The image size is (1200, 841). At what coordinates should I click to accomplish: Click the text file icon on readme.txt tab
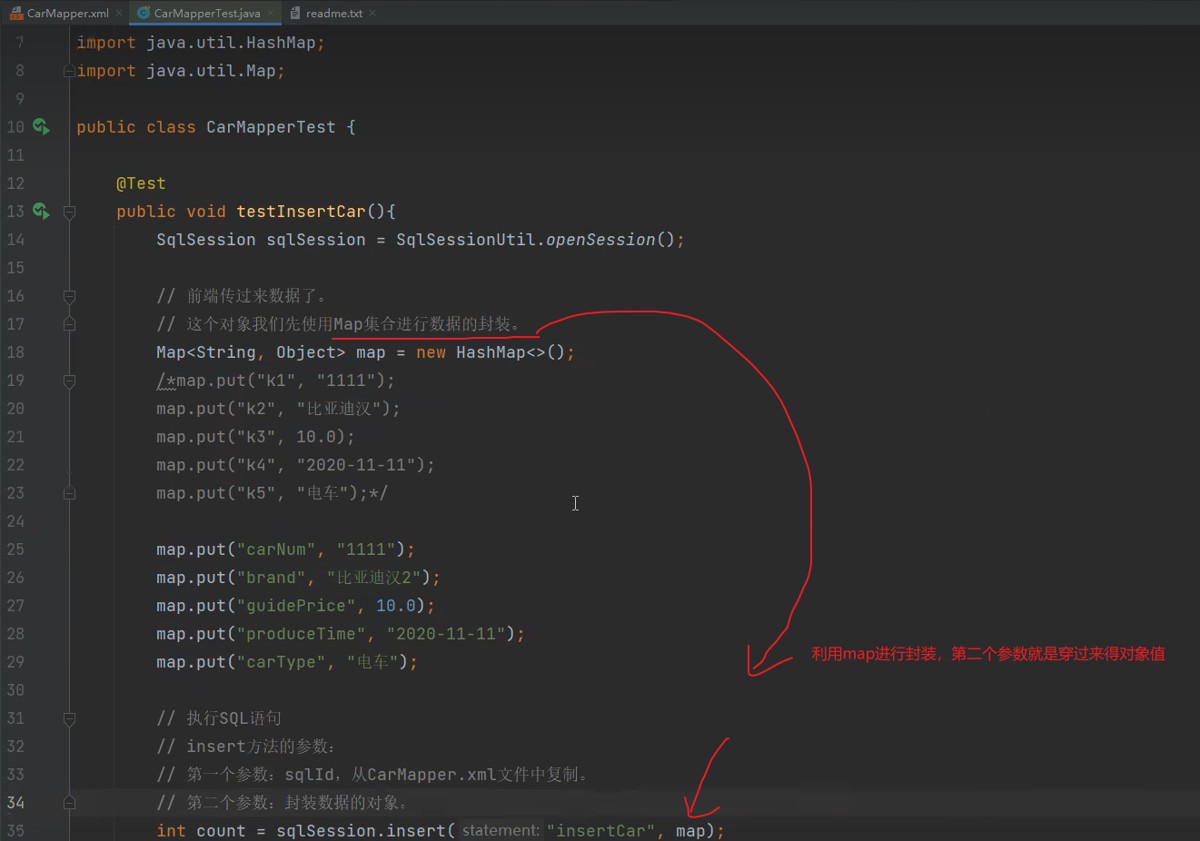(296, 13)
